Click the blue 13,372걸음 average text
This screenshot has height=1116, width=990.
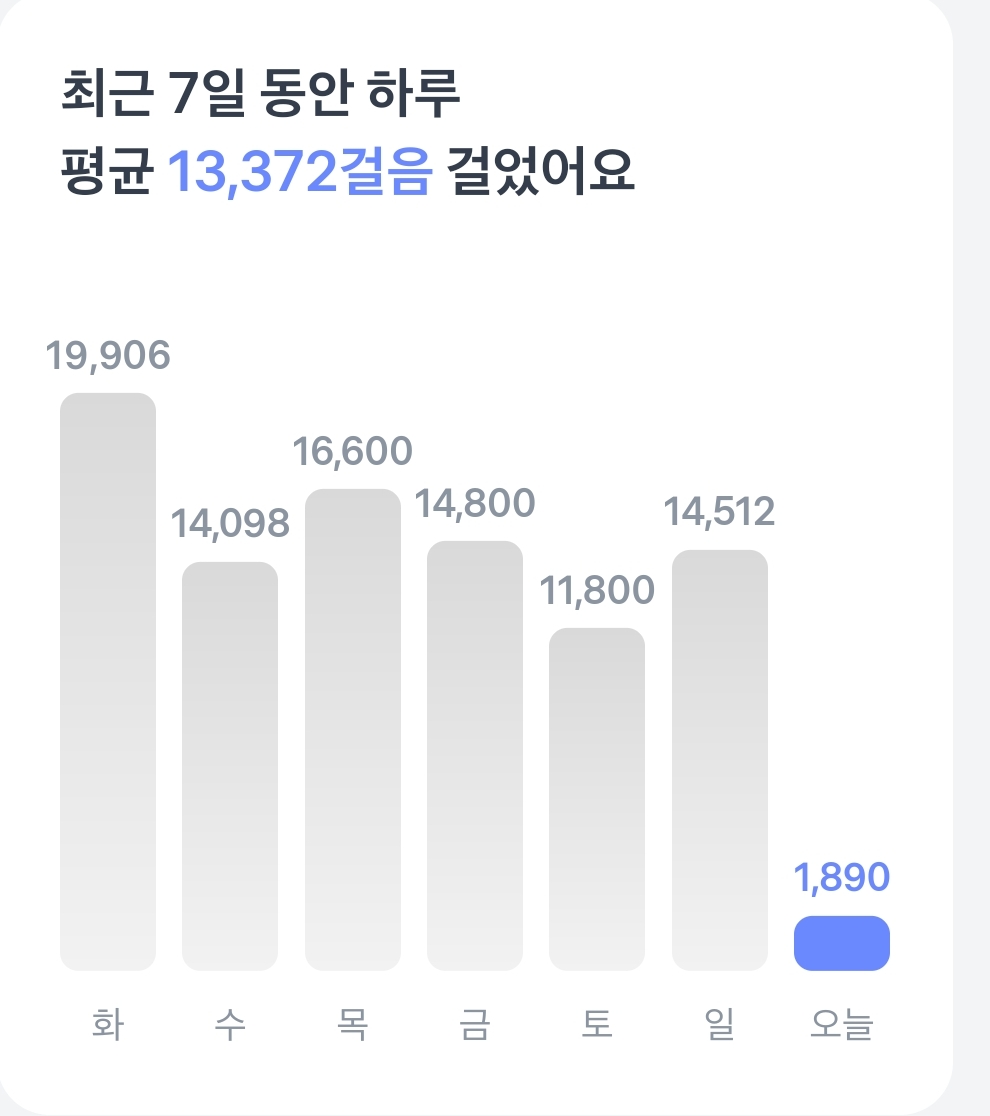(x=300, y=171)
